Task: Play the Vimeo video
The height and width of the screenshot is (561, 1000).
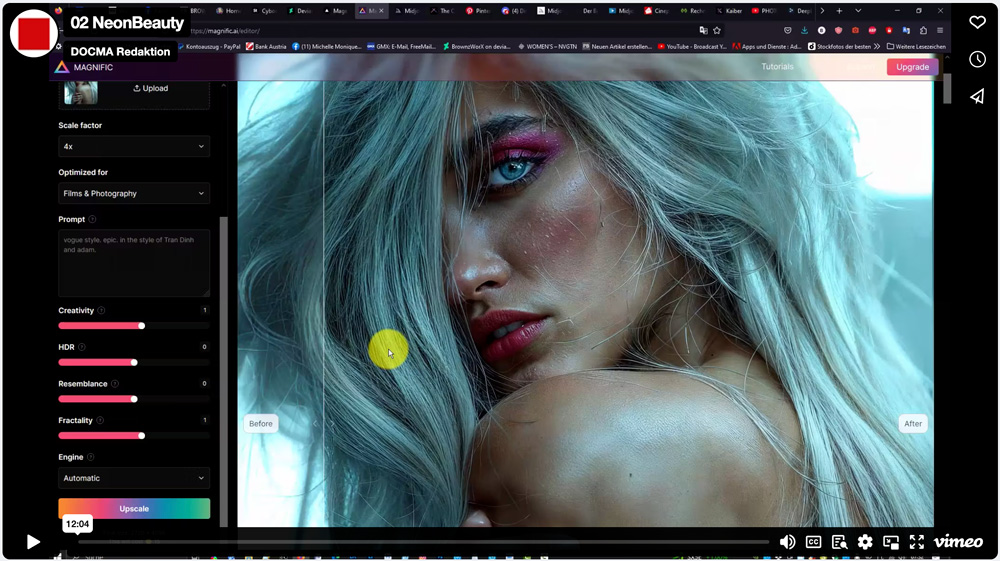Action: point(33,541)
